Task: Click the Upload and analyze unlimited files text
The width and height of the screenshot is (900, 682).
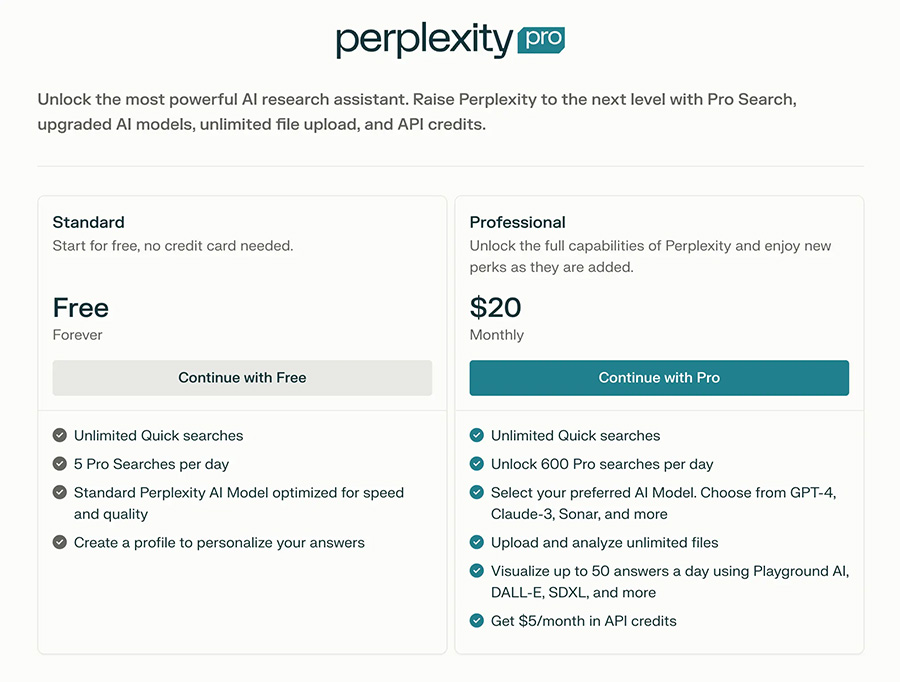Action: pos(604,543)
